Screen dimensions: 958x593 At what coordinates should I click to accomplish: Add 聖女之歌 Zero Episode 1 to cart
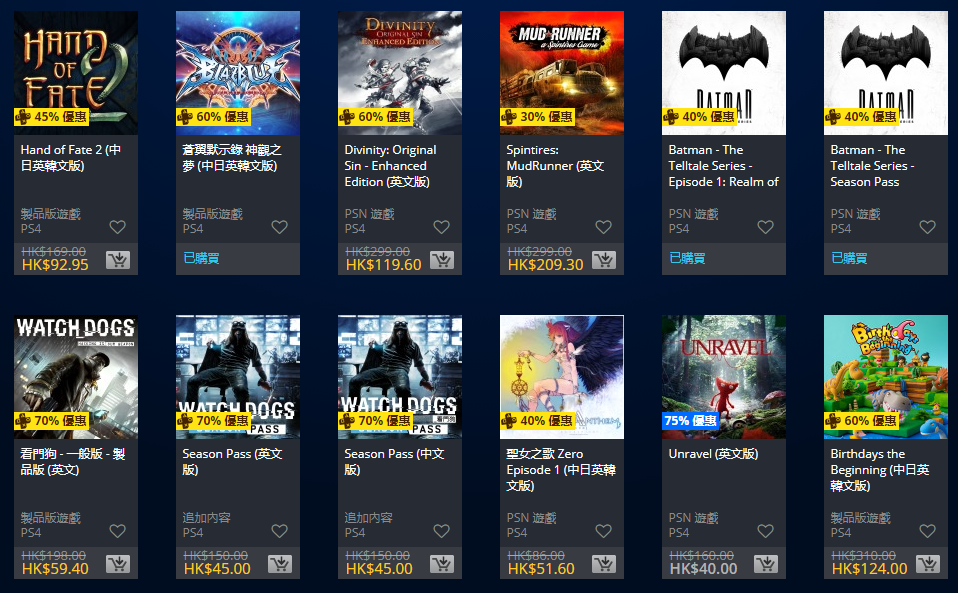click(x=604, y=564)
